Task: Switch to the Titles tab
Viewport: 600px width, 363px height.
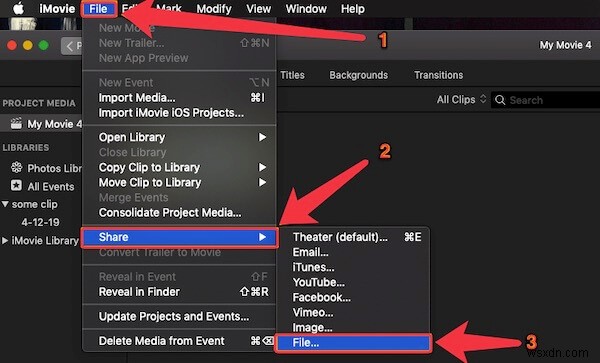Action: [292, 75]
